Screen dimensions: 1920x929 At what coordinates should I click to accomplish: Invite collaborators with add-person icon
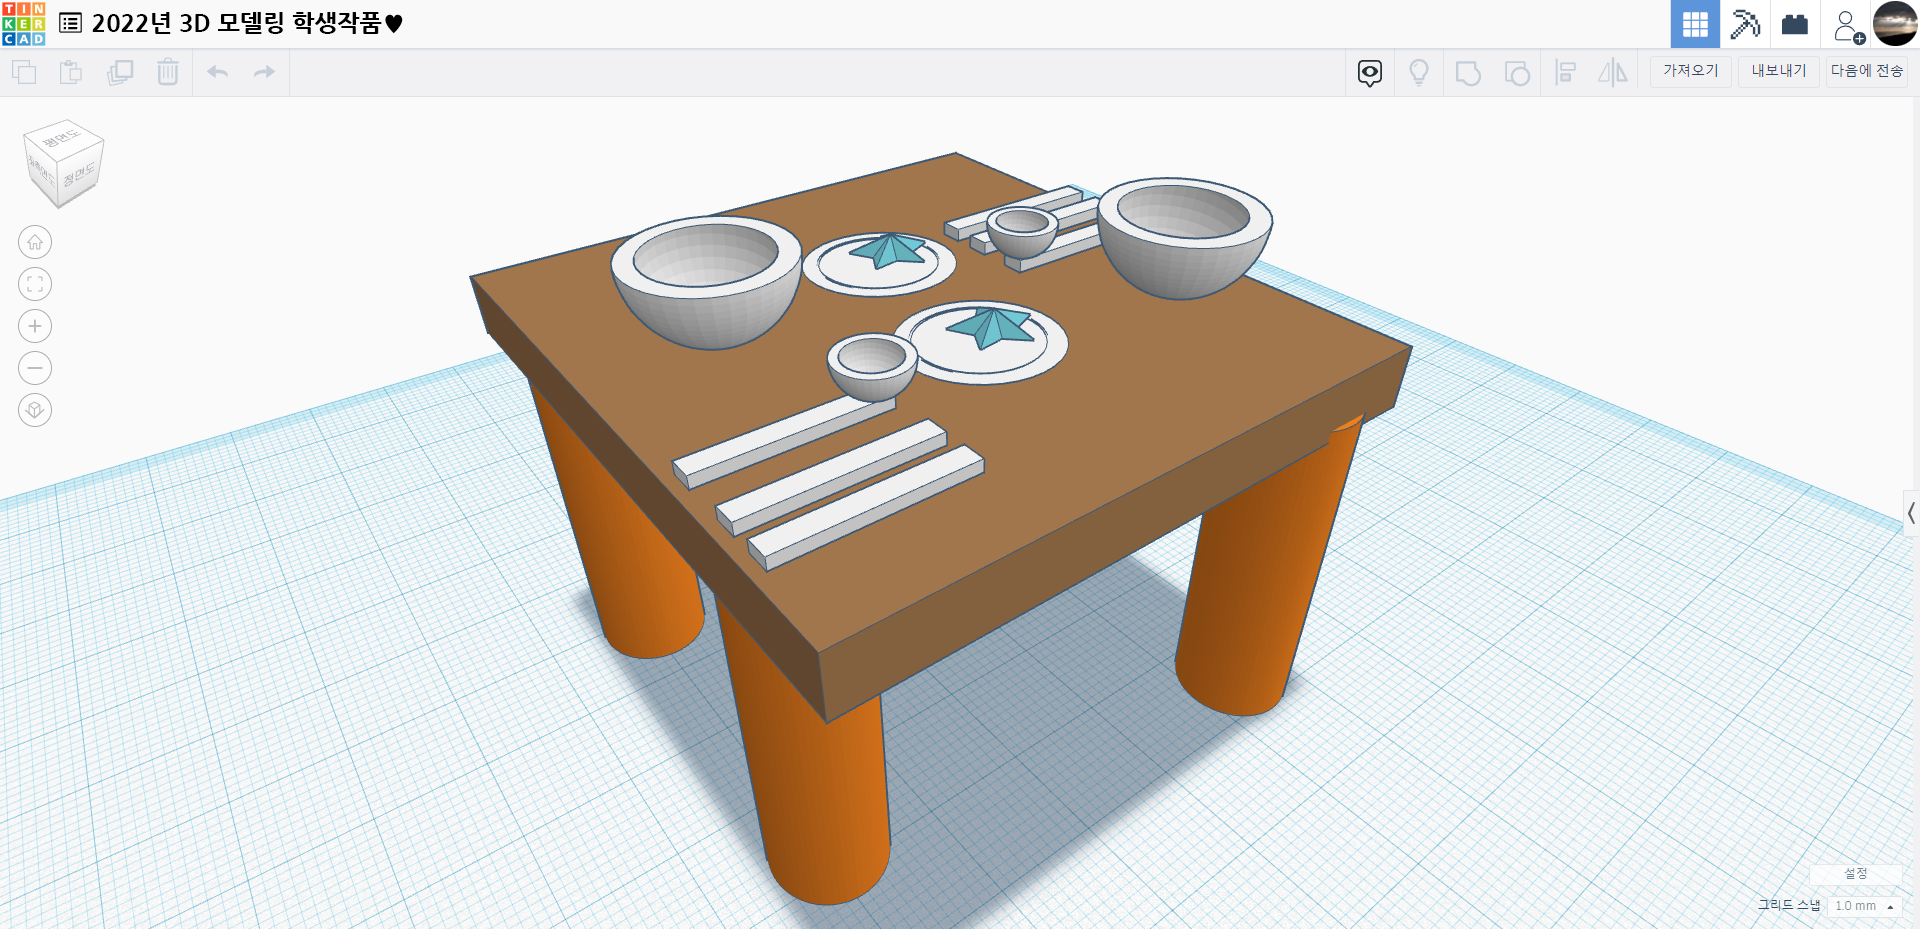click(1847, 25)
